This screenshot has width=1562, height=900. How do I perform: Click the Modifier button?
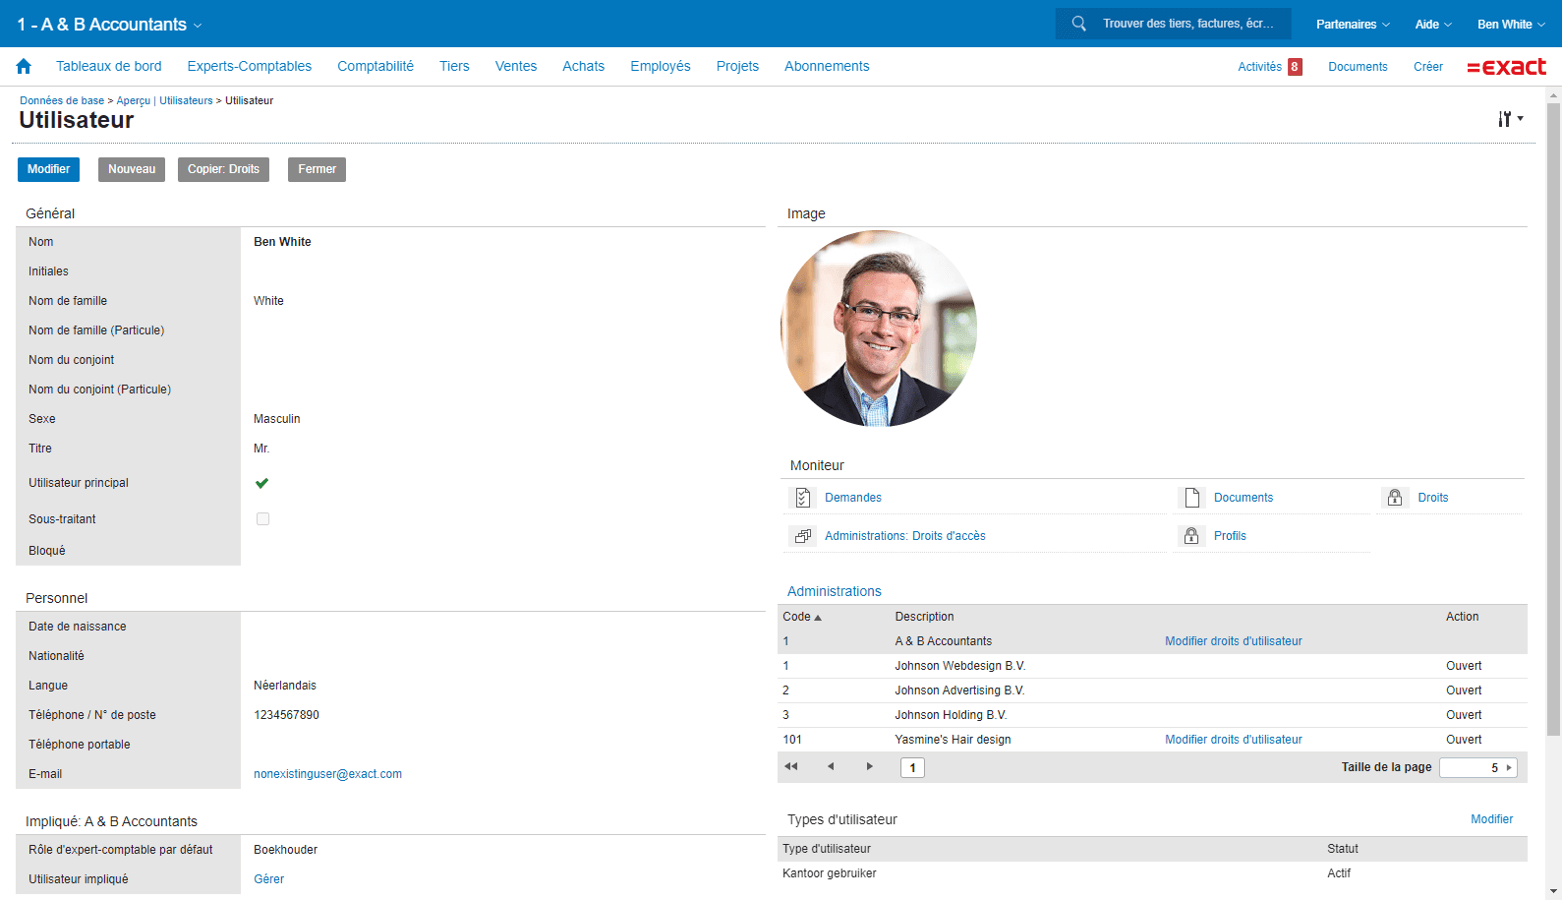[48, 169]
